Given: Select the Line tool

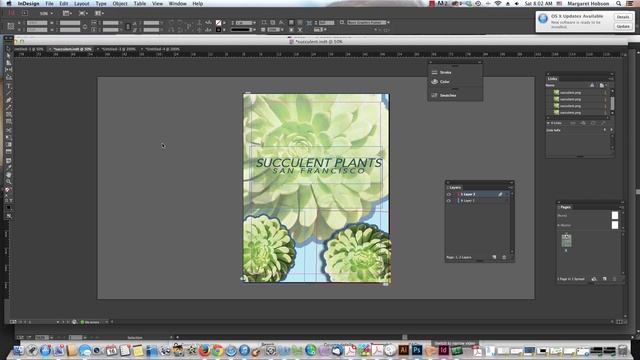Looking at the screenshot, I should click(9, 93).
